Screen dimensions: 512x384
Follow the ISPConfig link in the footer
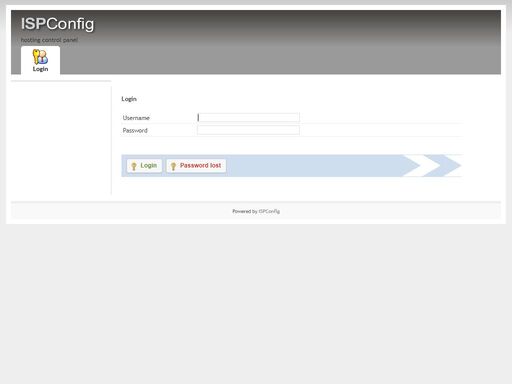click(269, 211)
